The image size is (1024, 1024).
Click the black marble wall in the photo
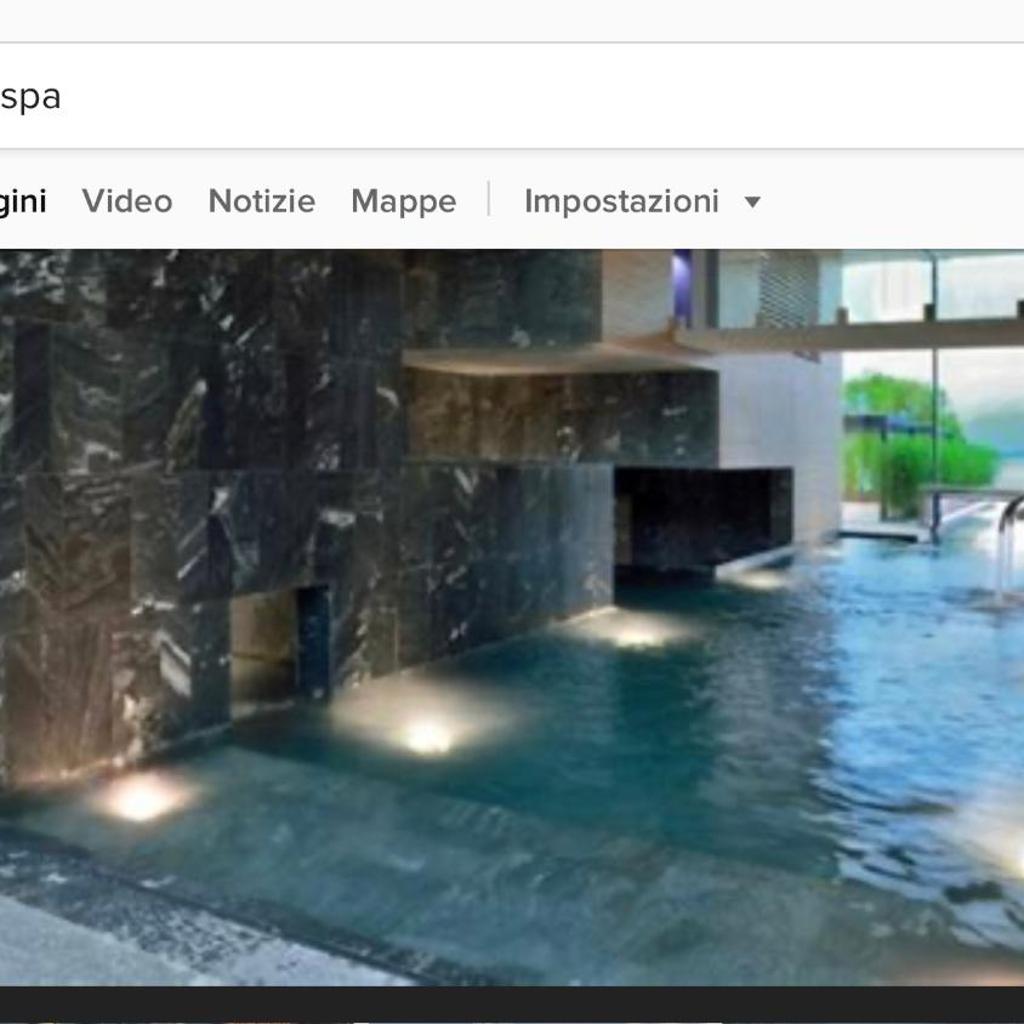(200, 420)
